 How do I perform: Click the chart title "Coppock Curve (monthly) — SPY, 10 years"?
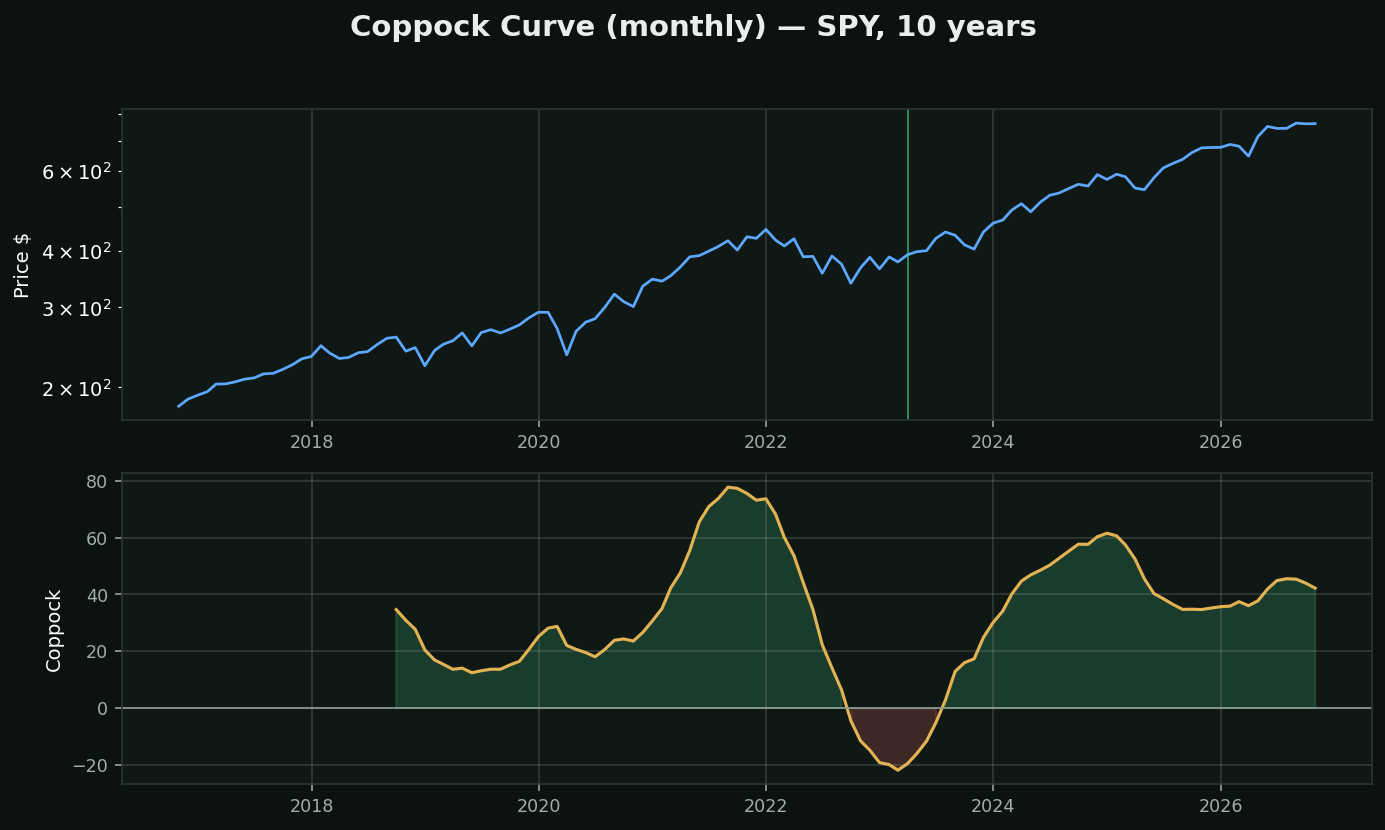pos(693,27)
